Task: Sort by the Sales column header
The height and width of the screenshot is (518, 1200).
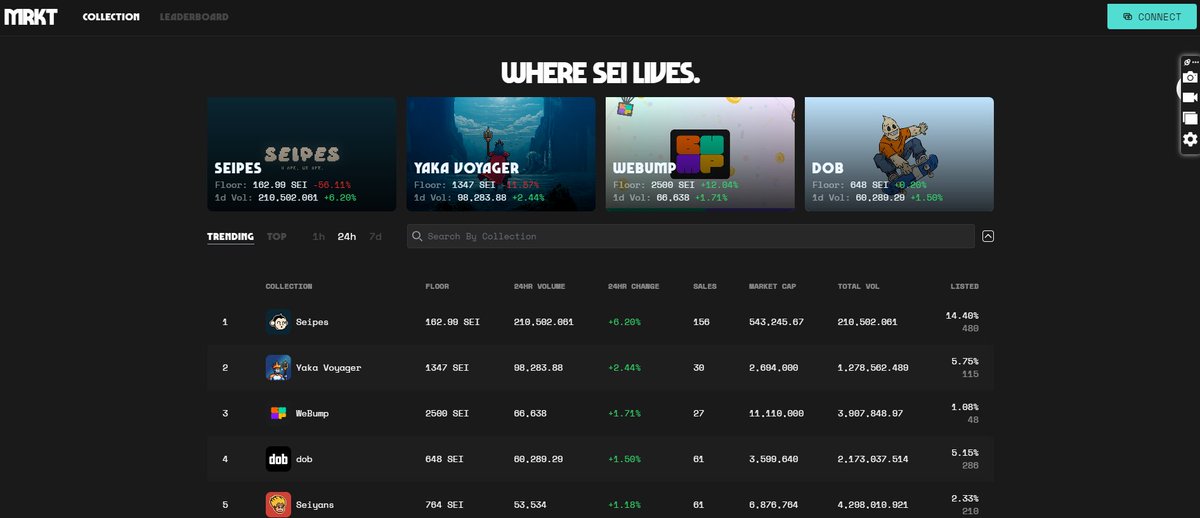Action: [705, 287]
